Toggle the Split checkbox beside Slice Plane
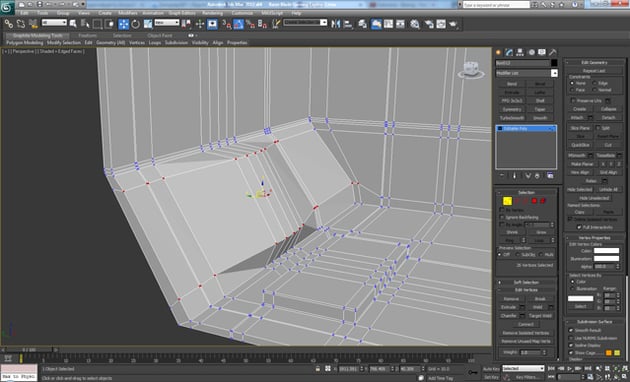This screenshot has height=382, width=630. [598, 128]
